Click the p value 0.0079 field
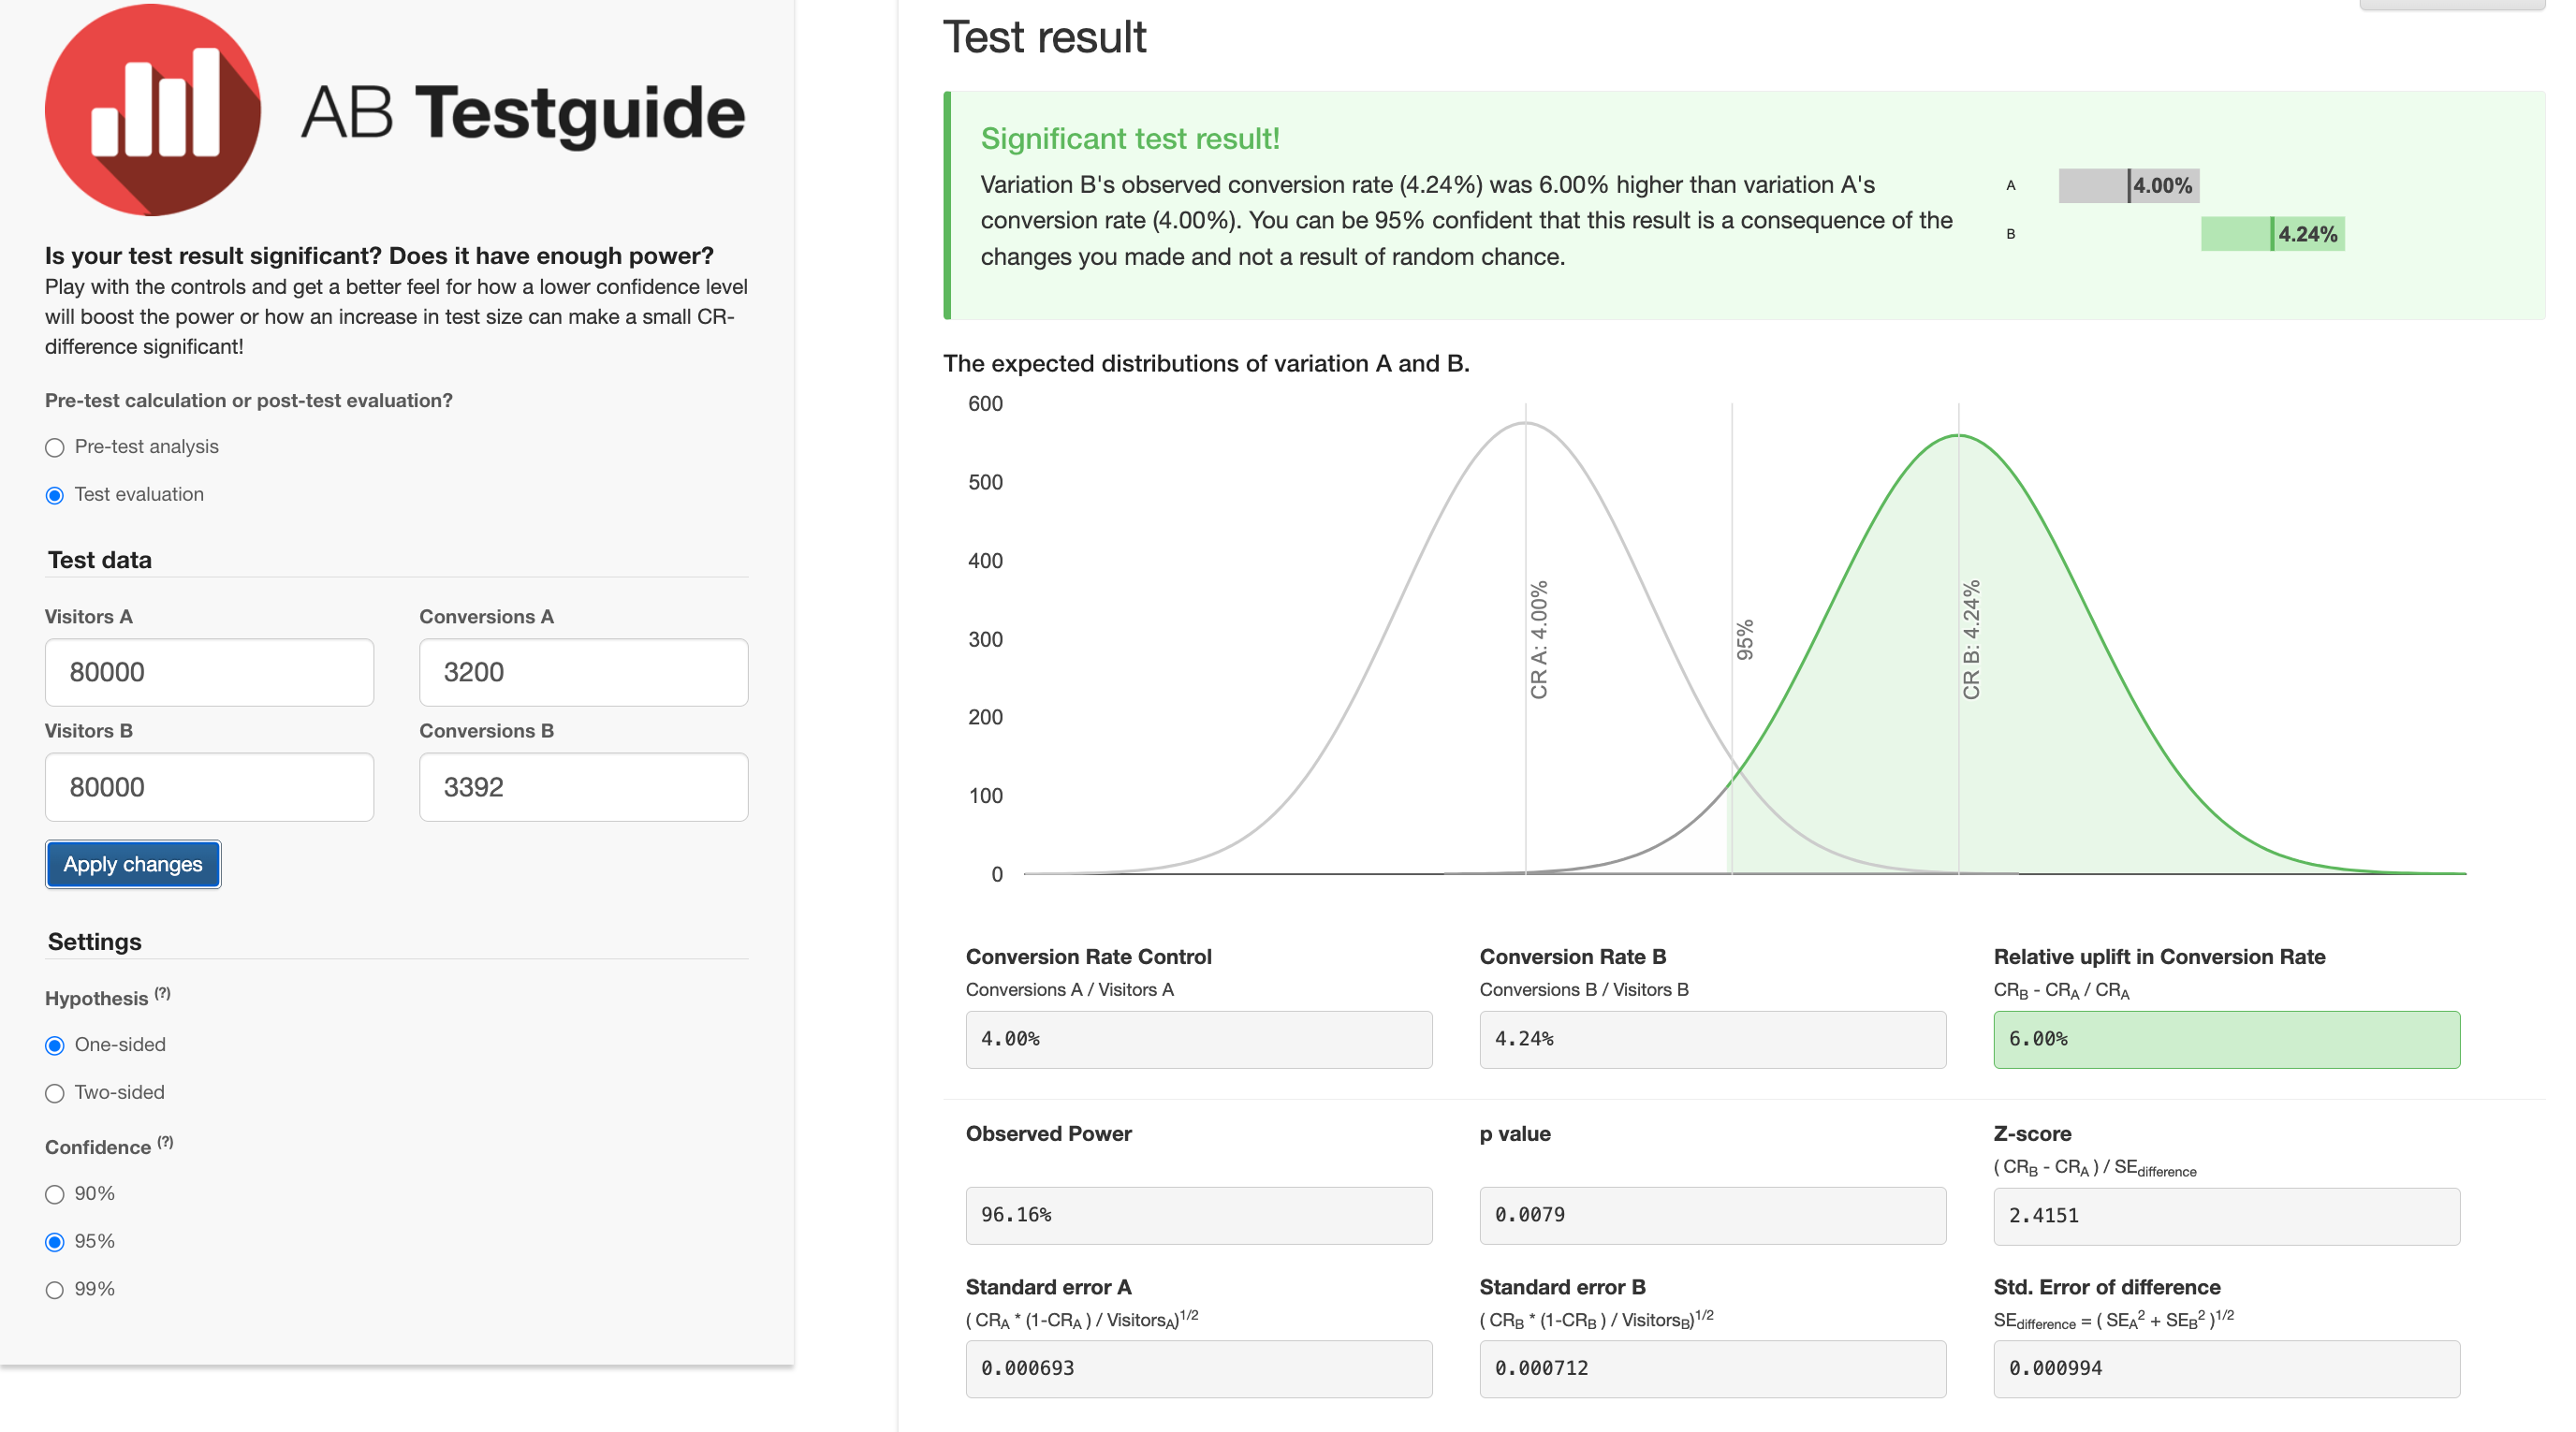 coord(1712,1215)
